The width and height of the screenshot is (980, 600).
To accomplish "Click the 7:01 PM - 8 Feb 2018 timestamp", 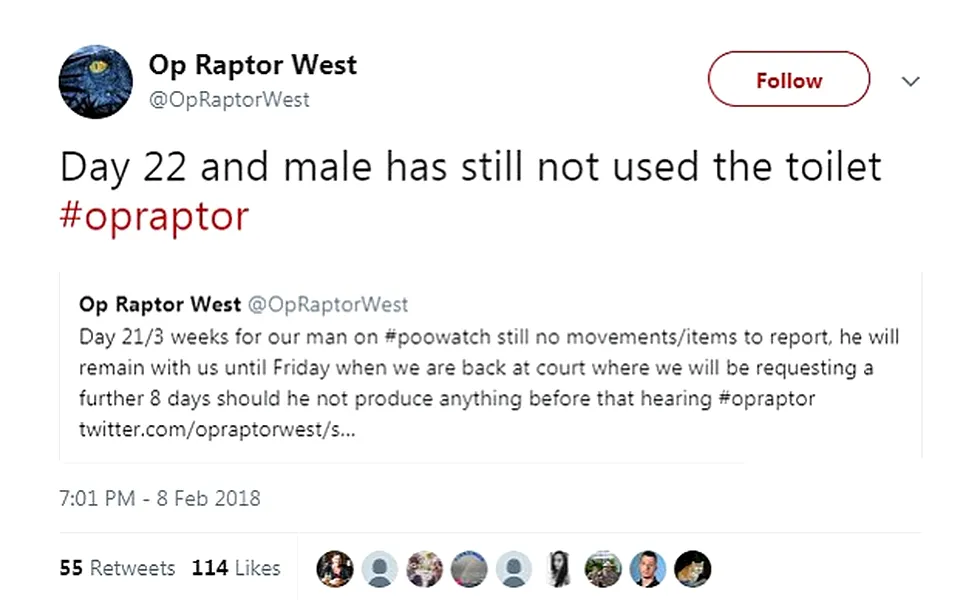I will click(x=160, y=498).
